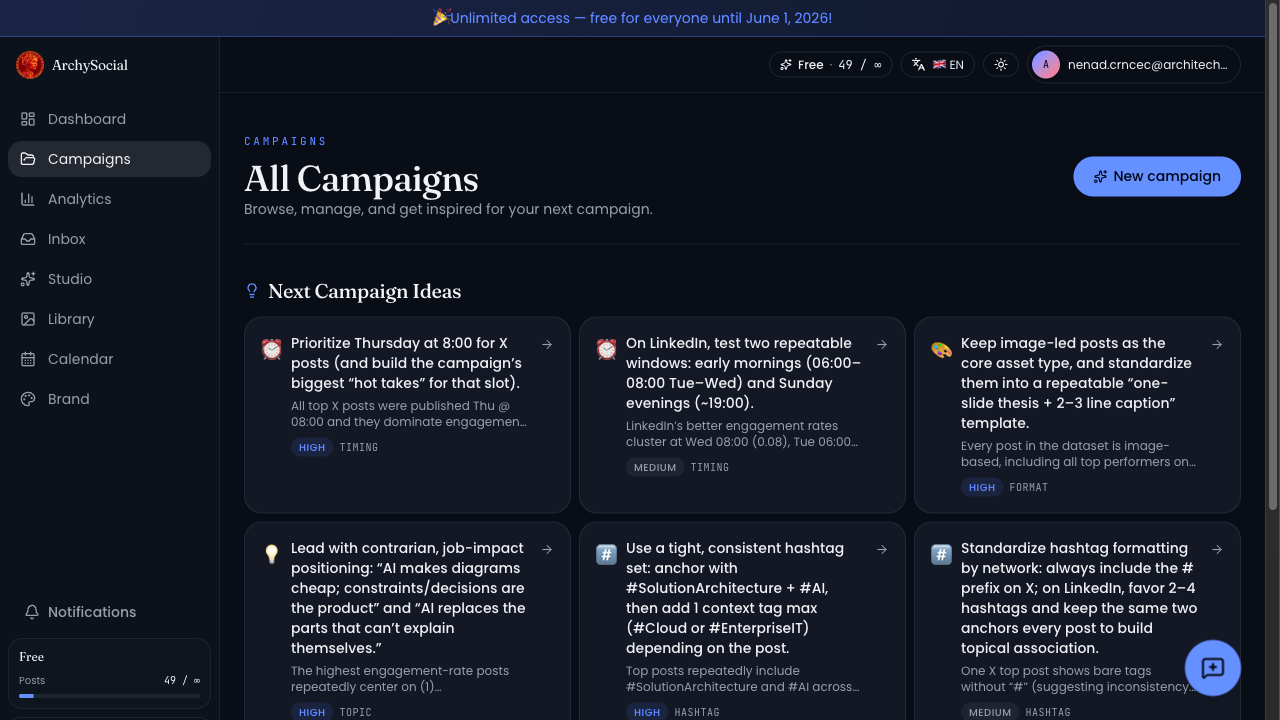Open arrow on LinkedIn repeatable windows idea
This screenshot has width=1280, height=720.
(882, 344)
